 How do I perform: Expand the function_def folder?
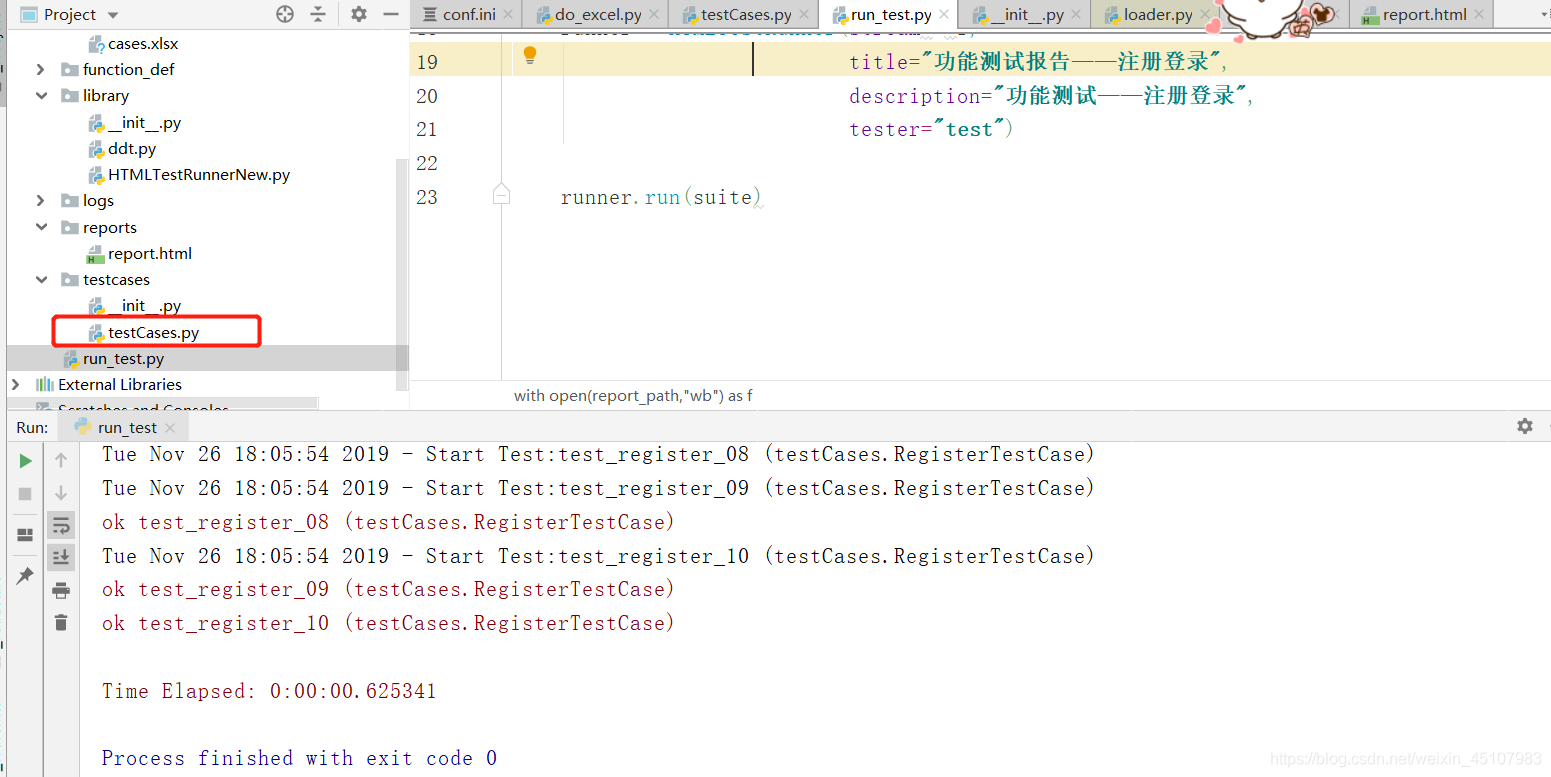(41, 70)
